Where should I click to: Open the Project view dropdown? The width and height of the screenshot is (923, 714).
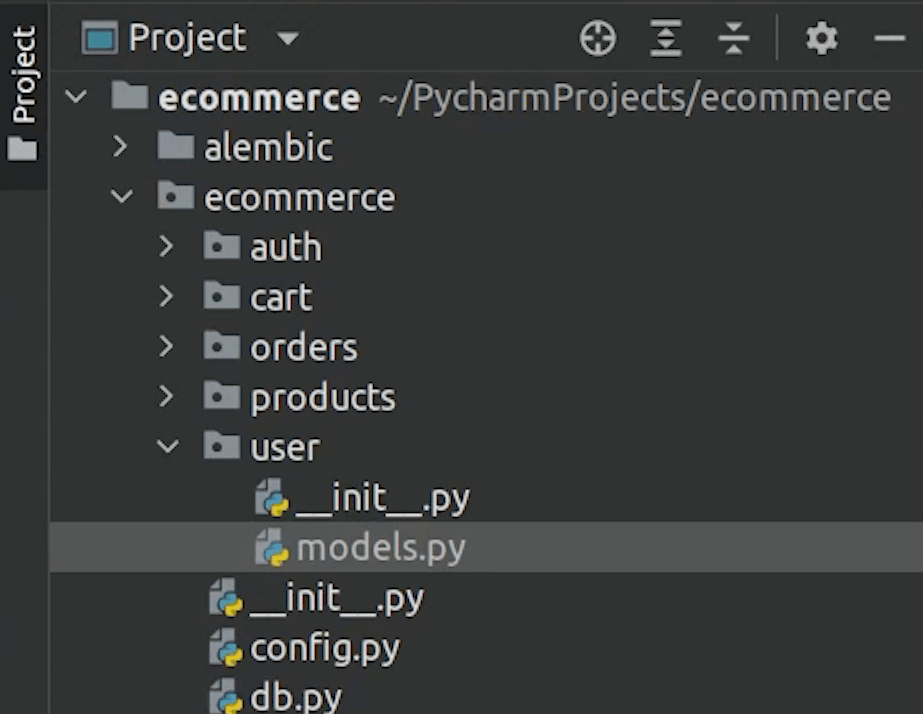[x=288, y=40]
